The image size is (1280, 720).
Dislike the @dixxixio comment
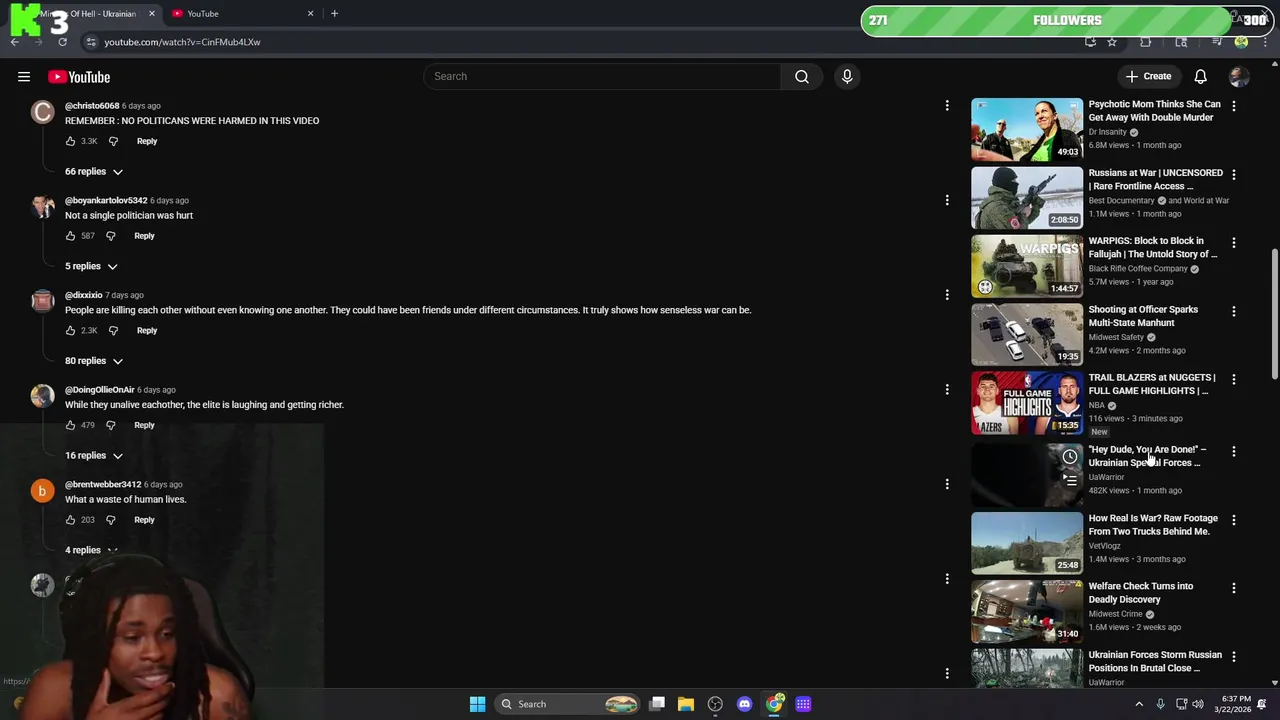point(113,330)
